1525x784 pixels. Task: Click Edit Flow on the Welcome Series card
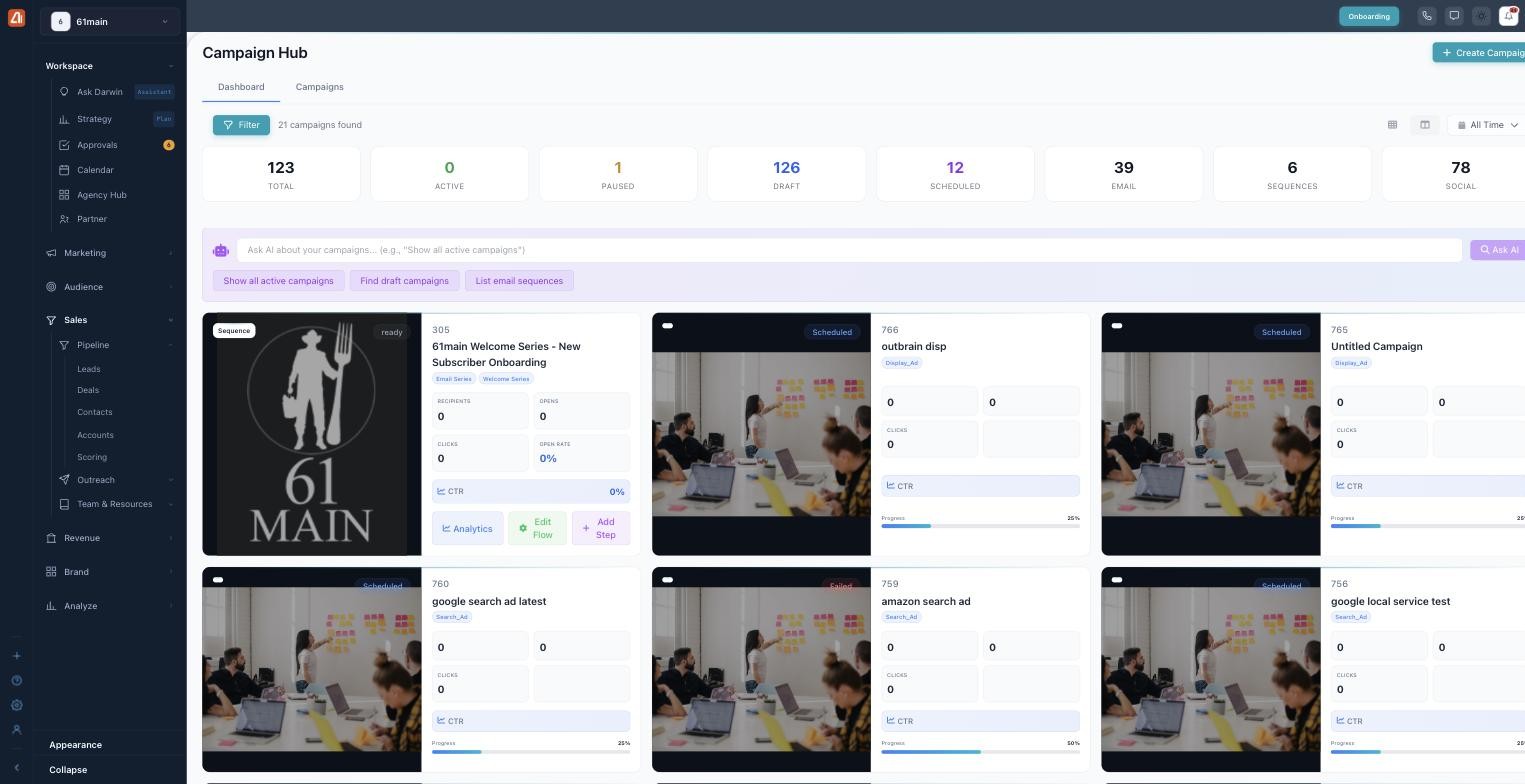coord(537,528)
